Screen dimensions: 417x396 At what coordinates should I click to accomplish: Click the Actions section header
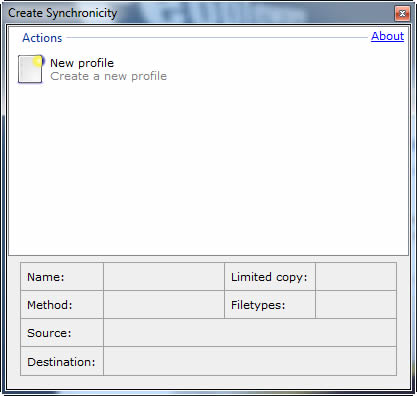(x=42, y=38)
